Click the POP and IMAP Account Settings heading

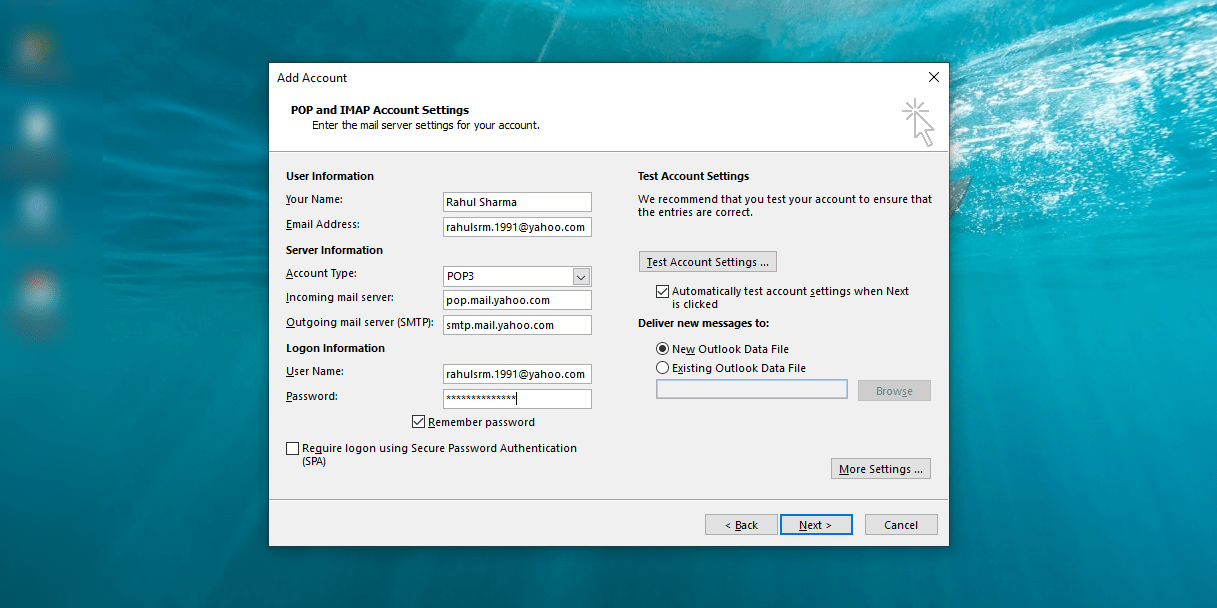(x=380, y=110)
